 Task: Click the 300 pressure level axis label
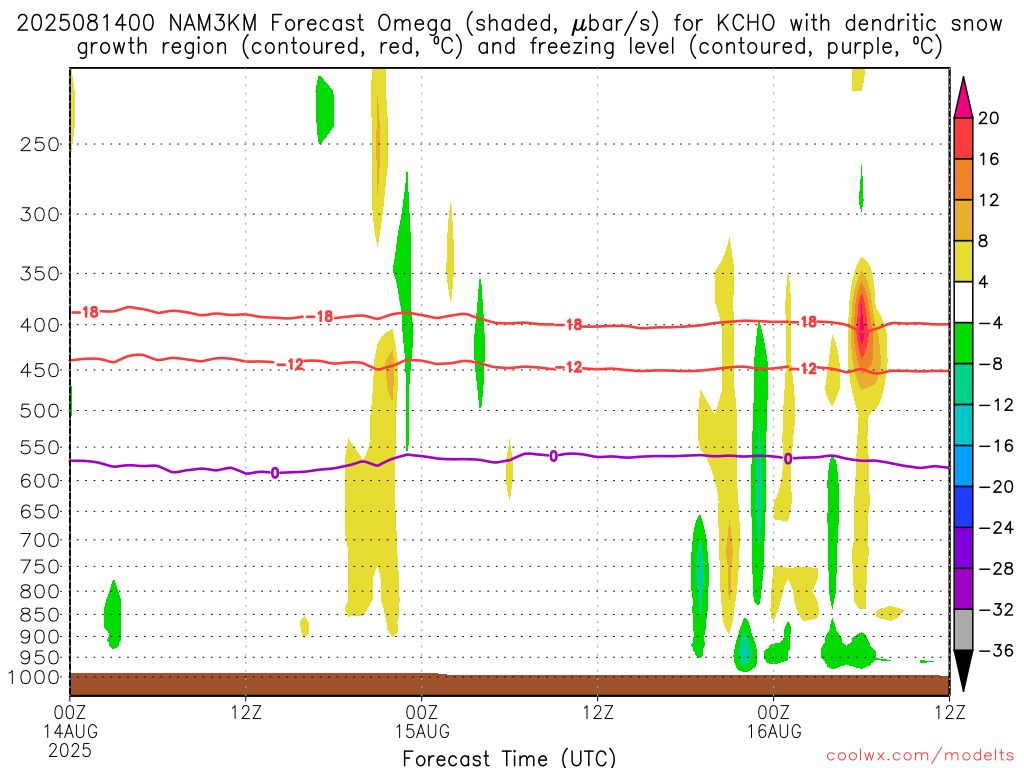(x=40, y=214)
